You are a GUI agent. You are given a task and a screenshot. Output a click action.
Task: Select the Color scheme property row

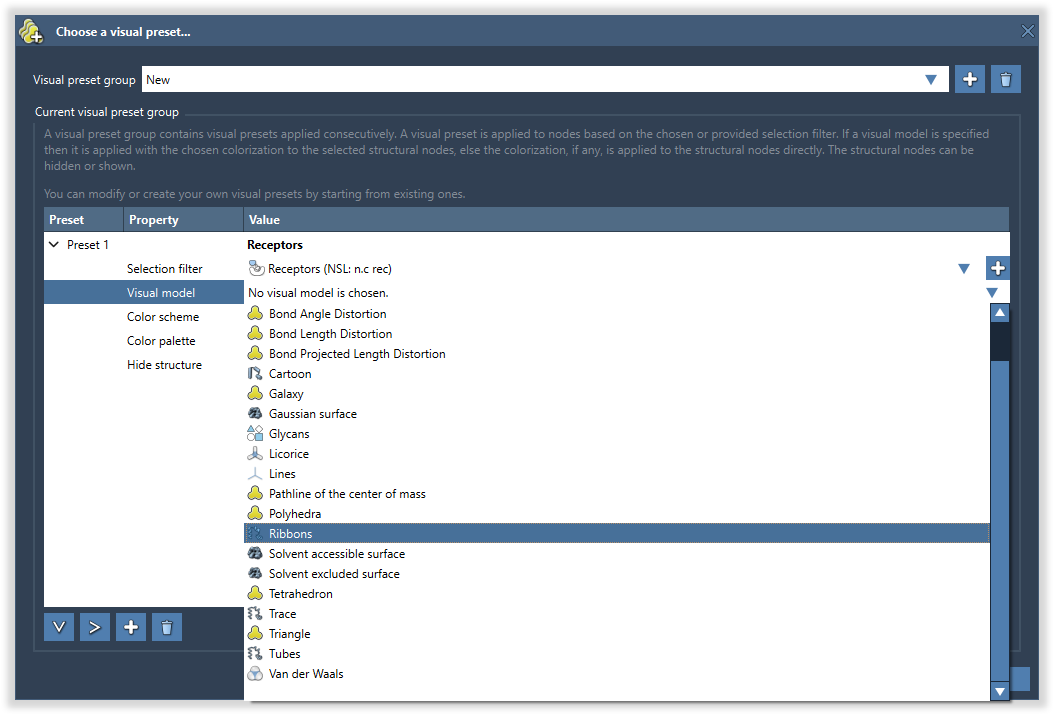[x=162, y=317]
